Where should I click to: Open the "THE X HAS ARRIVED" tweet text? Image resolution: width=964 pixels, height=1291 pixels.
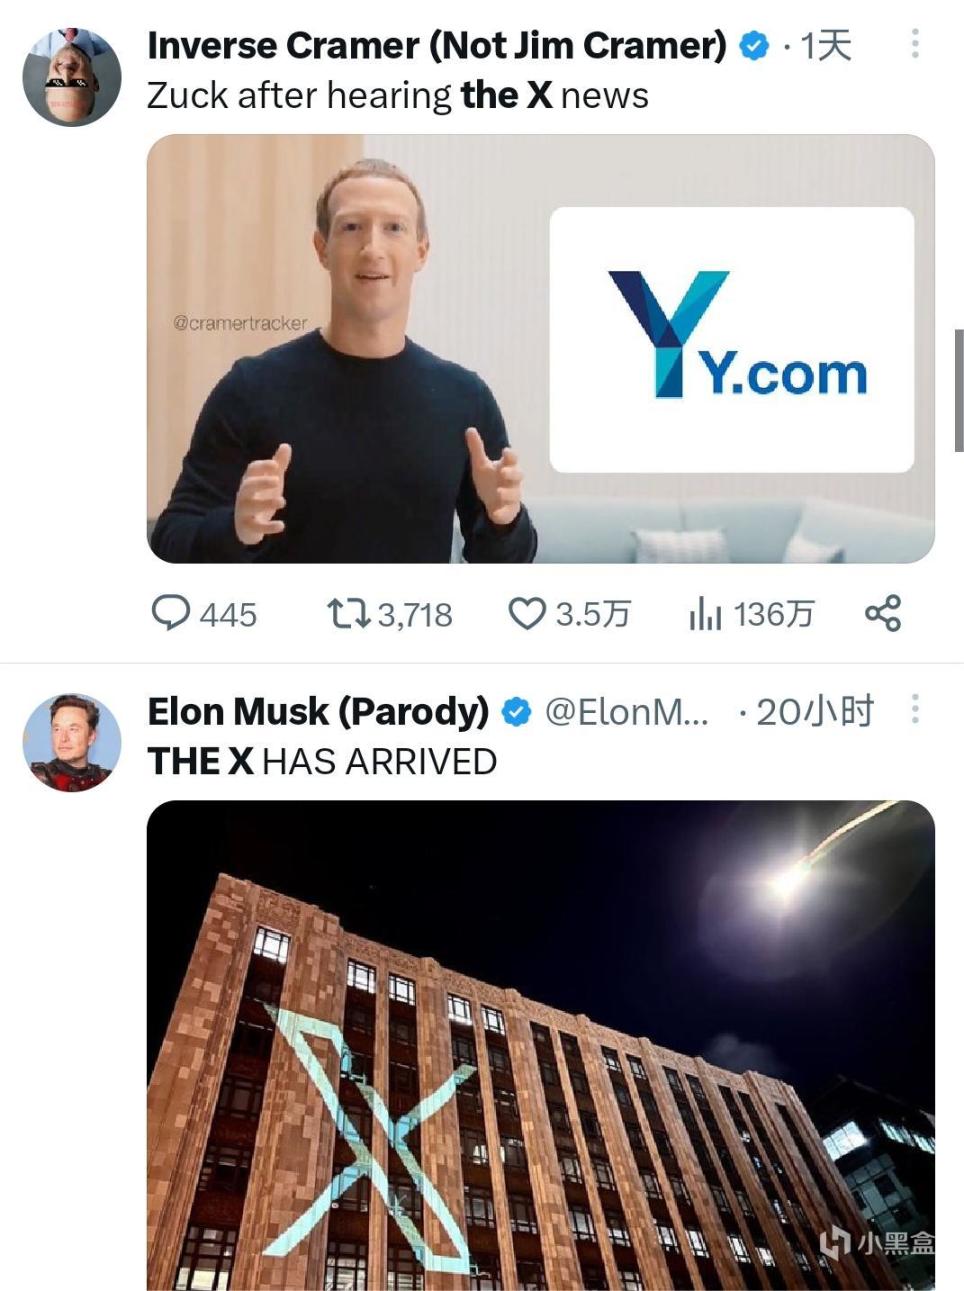coord(322,762)
